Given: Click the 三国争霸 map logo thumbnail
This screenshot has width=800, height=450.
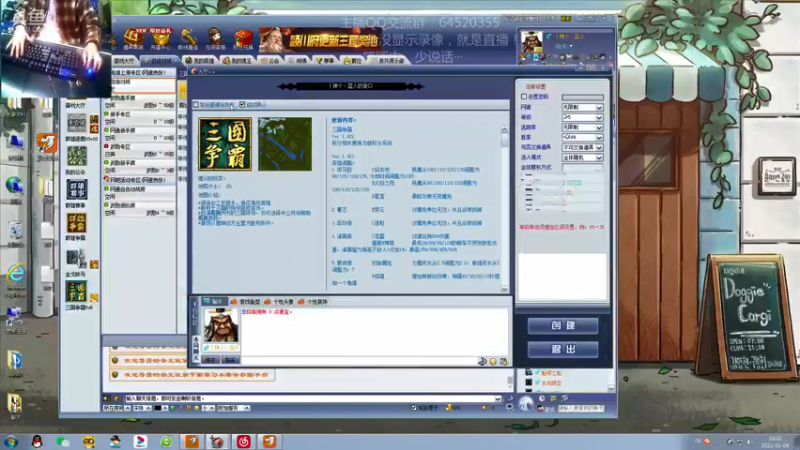Looking at the screenshot, I should 225,144.
